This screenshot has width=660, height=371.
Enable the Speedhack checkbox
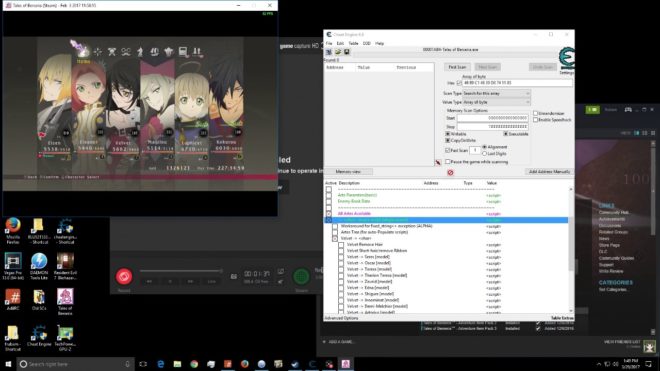535,120
